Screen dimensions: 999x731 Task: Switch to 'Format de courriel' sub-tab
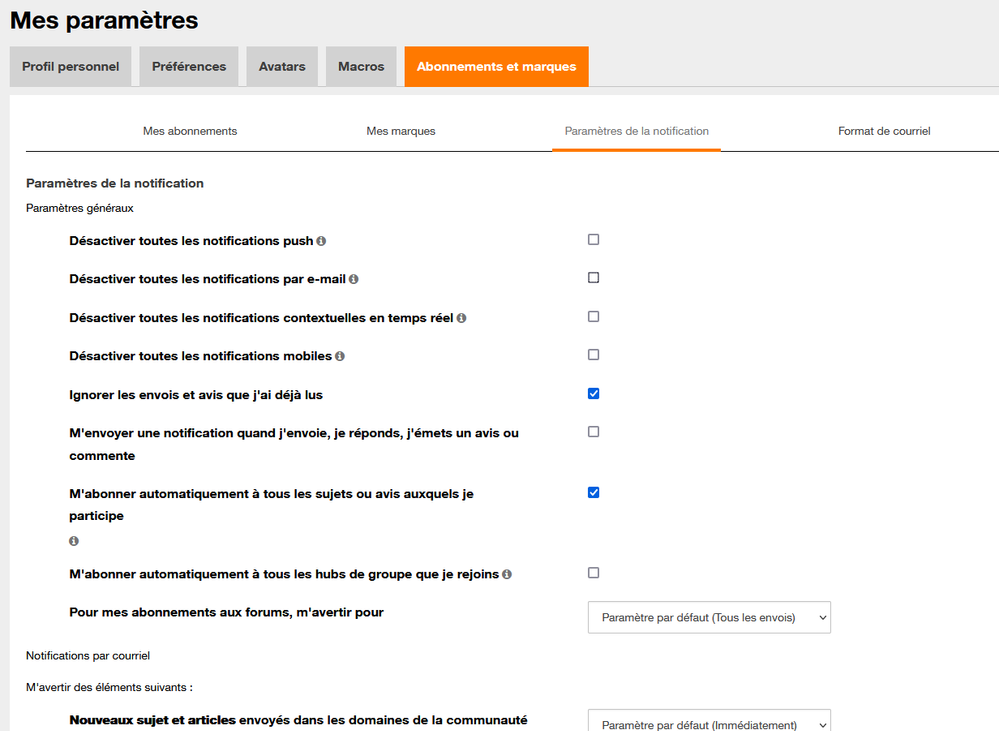coord(884,131)
